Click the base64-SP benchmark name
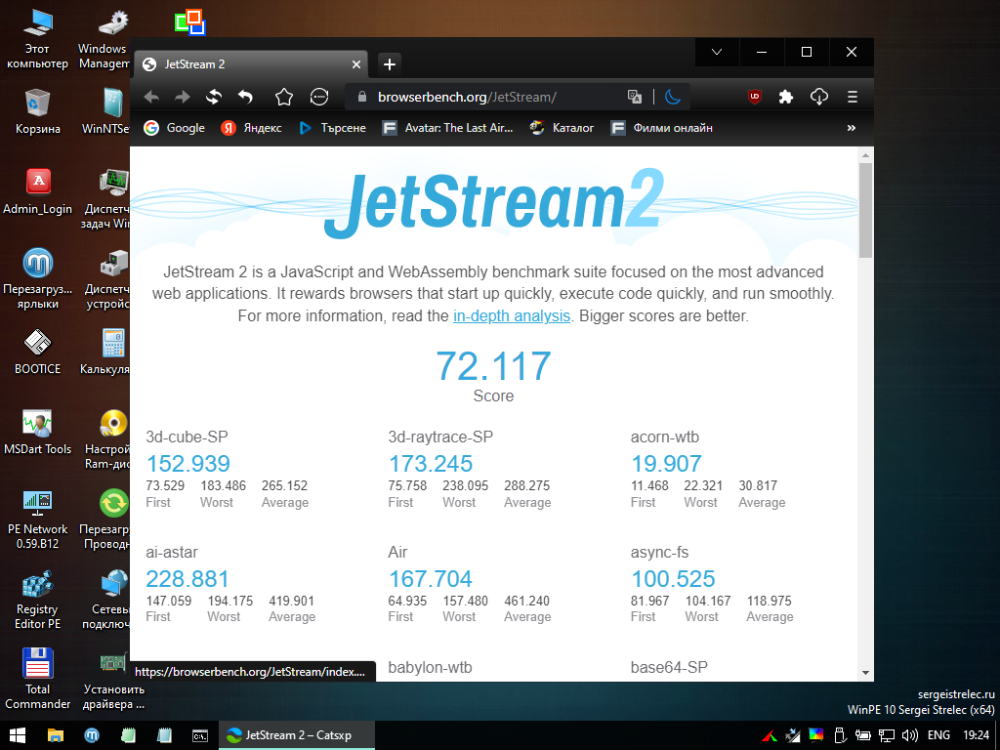1000x750 pixels. pos(669,668)
